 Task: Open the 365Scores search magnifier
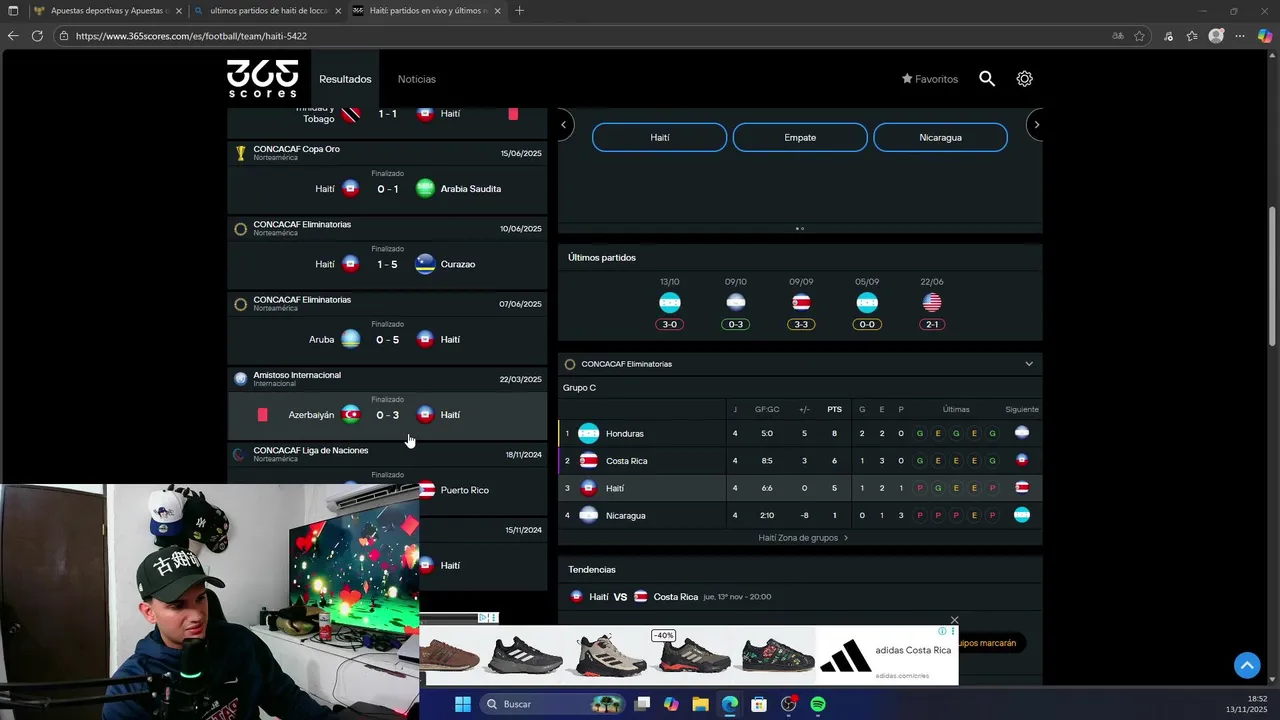(987, 79)
